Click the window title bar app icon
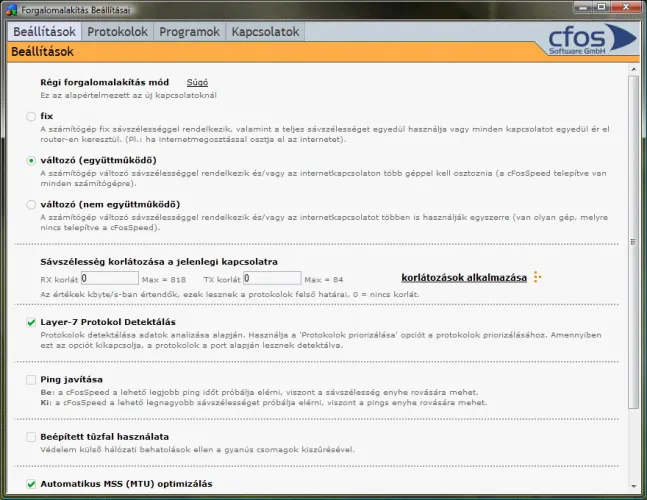Image resolution: width=647 pixels, height=500 pixels. [12, 9]
